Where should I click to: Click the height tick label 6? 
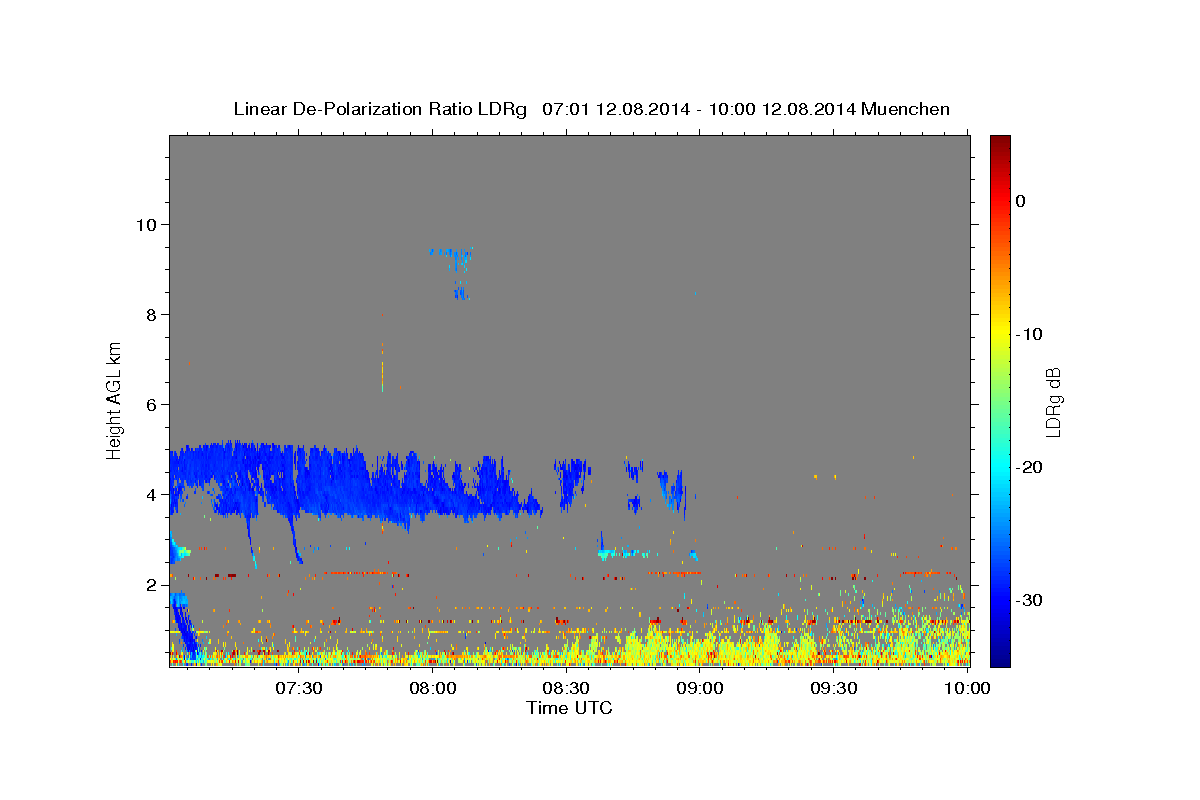[149, 404]
